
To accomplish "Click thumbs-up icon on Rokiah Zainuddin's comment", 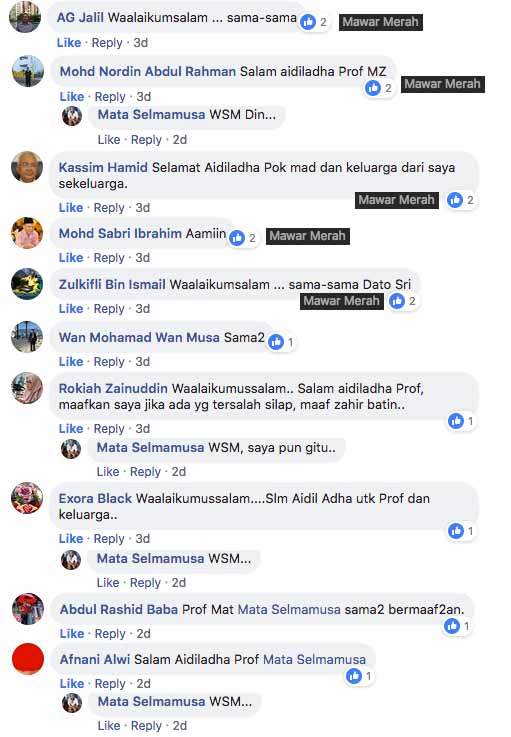I will pyautogui.click(x=456, y=421).
